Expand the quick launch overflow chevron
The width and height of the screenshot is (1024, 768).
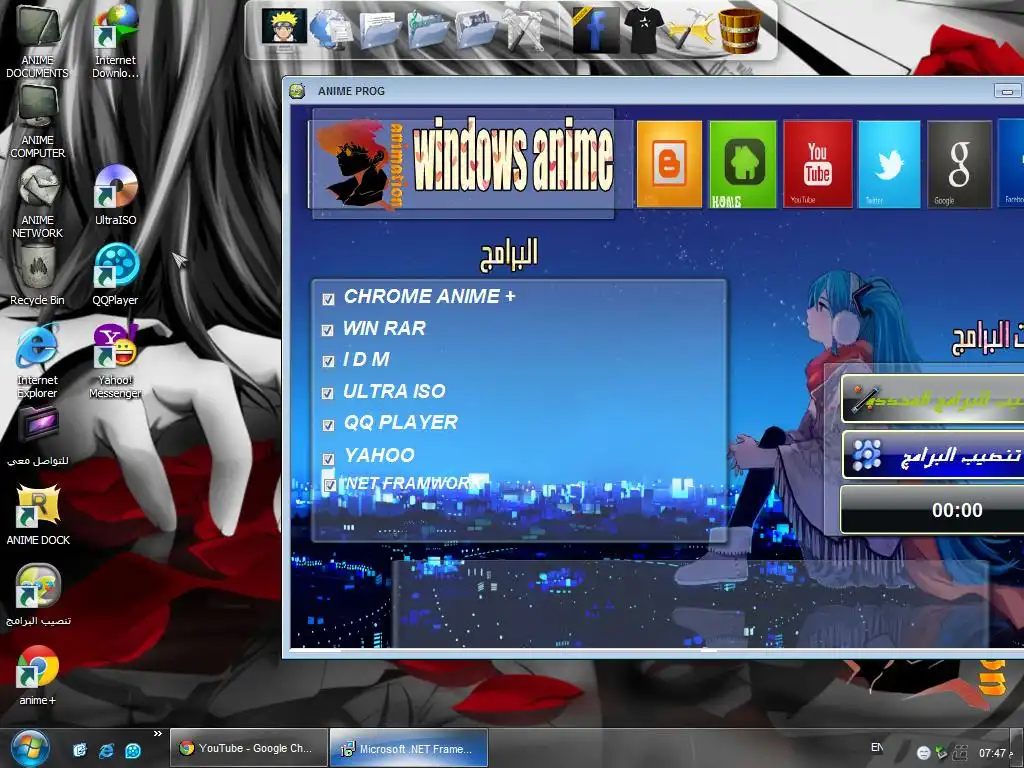tap(157, 734)
